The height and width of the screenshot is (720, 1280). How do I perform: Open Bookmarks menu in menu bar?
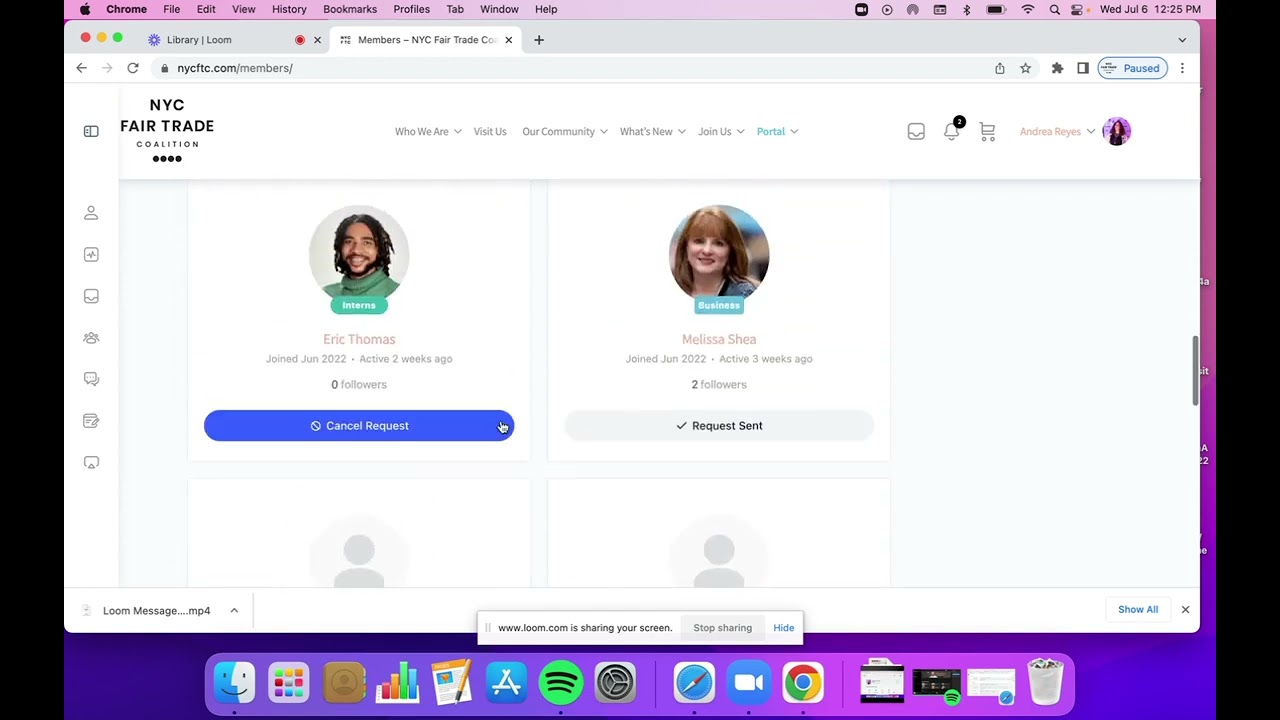coord(350,9)
